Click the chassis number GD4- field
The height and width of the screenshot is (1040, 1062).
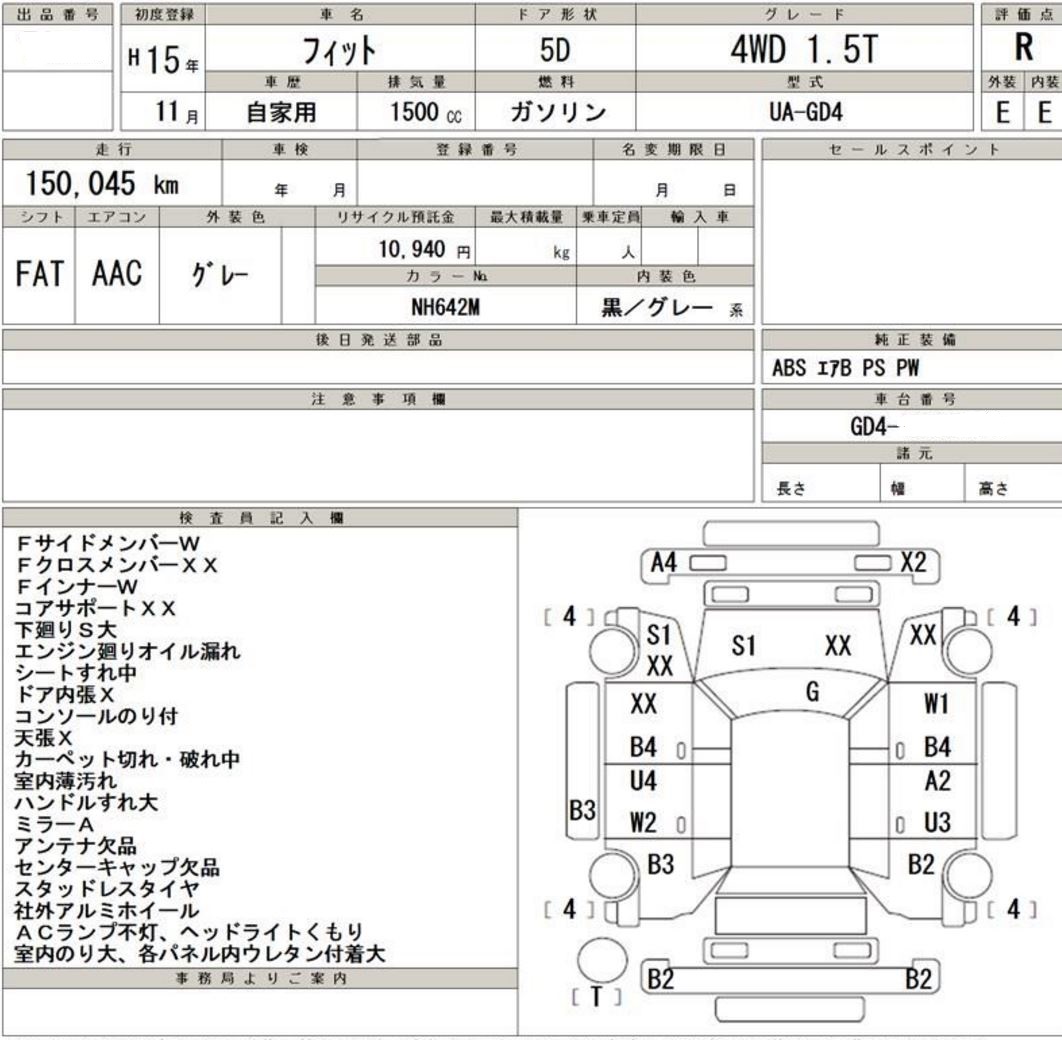(x=912, y=427)
